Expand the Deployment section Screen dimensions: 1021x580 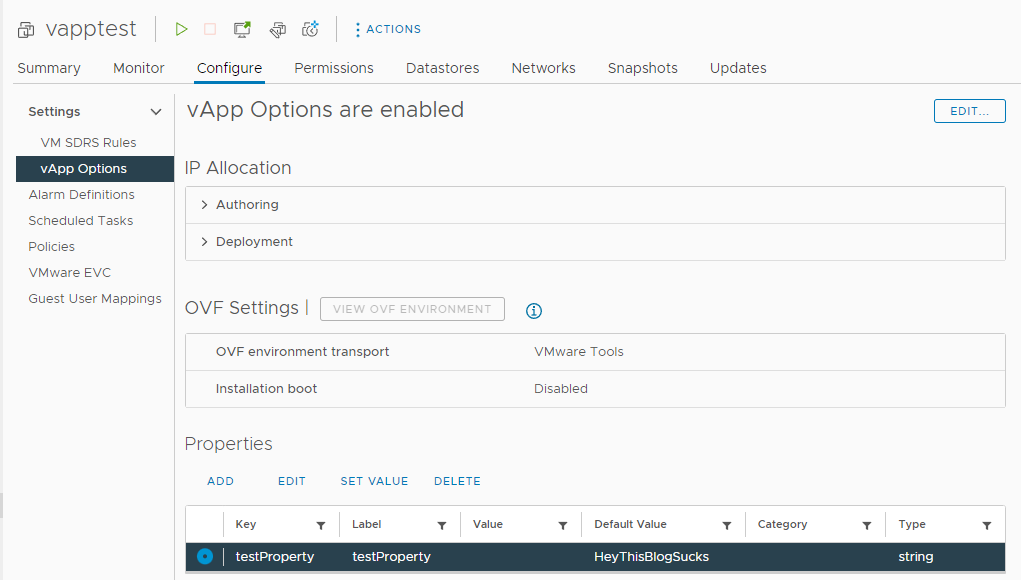205,242
